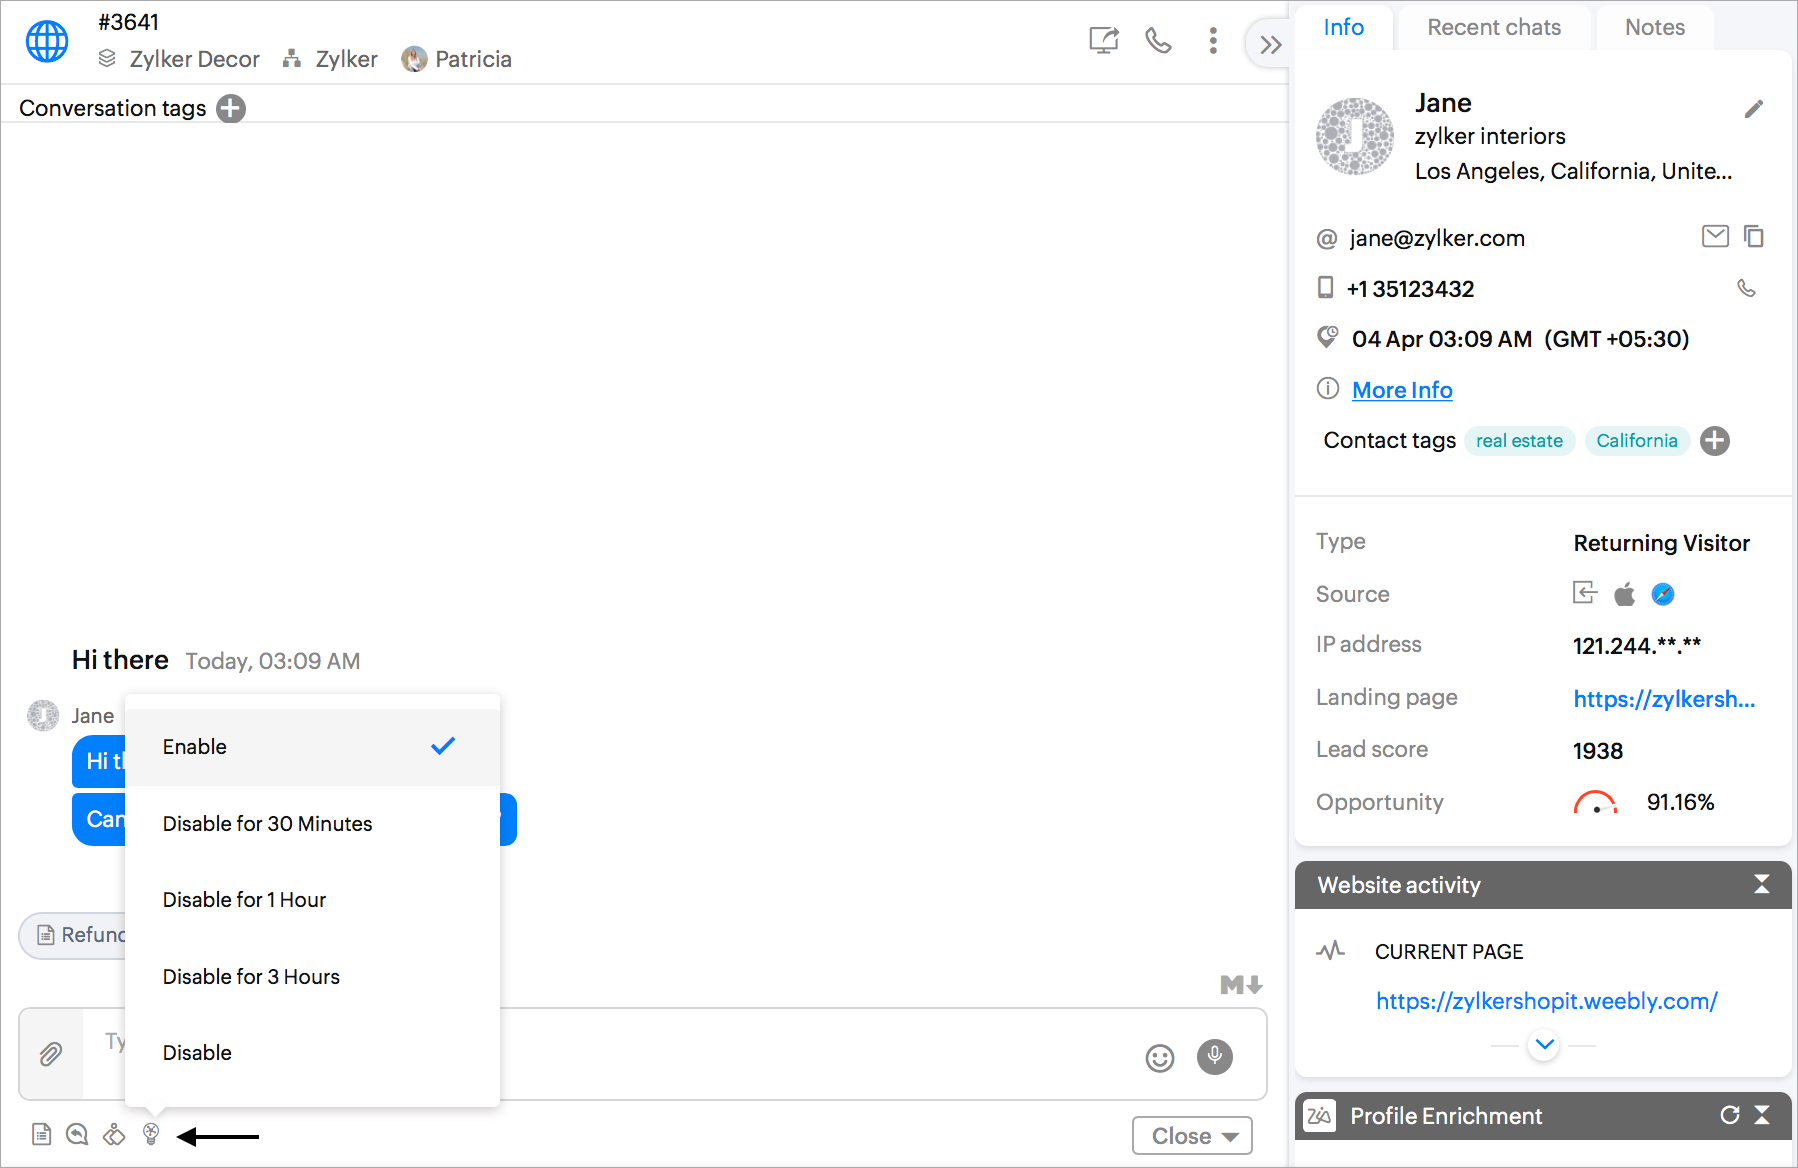Click the chat ID #3641
The image size is (1798, 1168).
[128, 22]
